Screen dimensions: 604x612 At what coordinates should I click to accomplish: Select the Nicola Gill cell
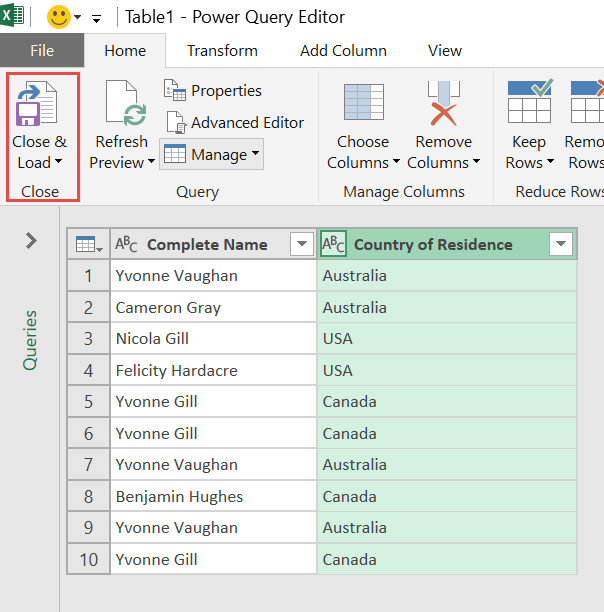pyautogui.click(x=213, y=339)
